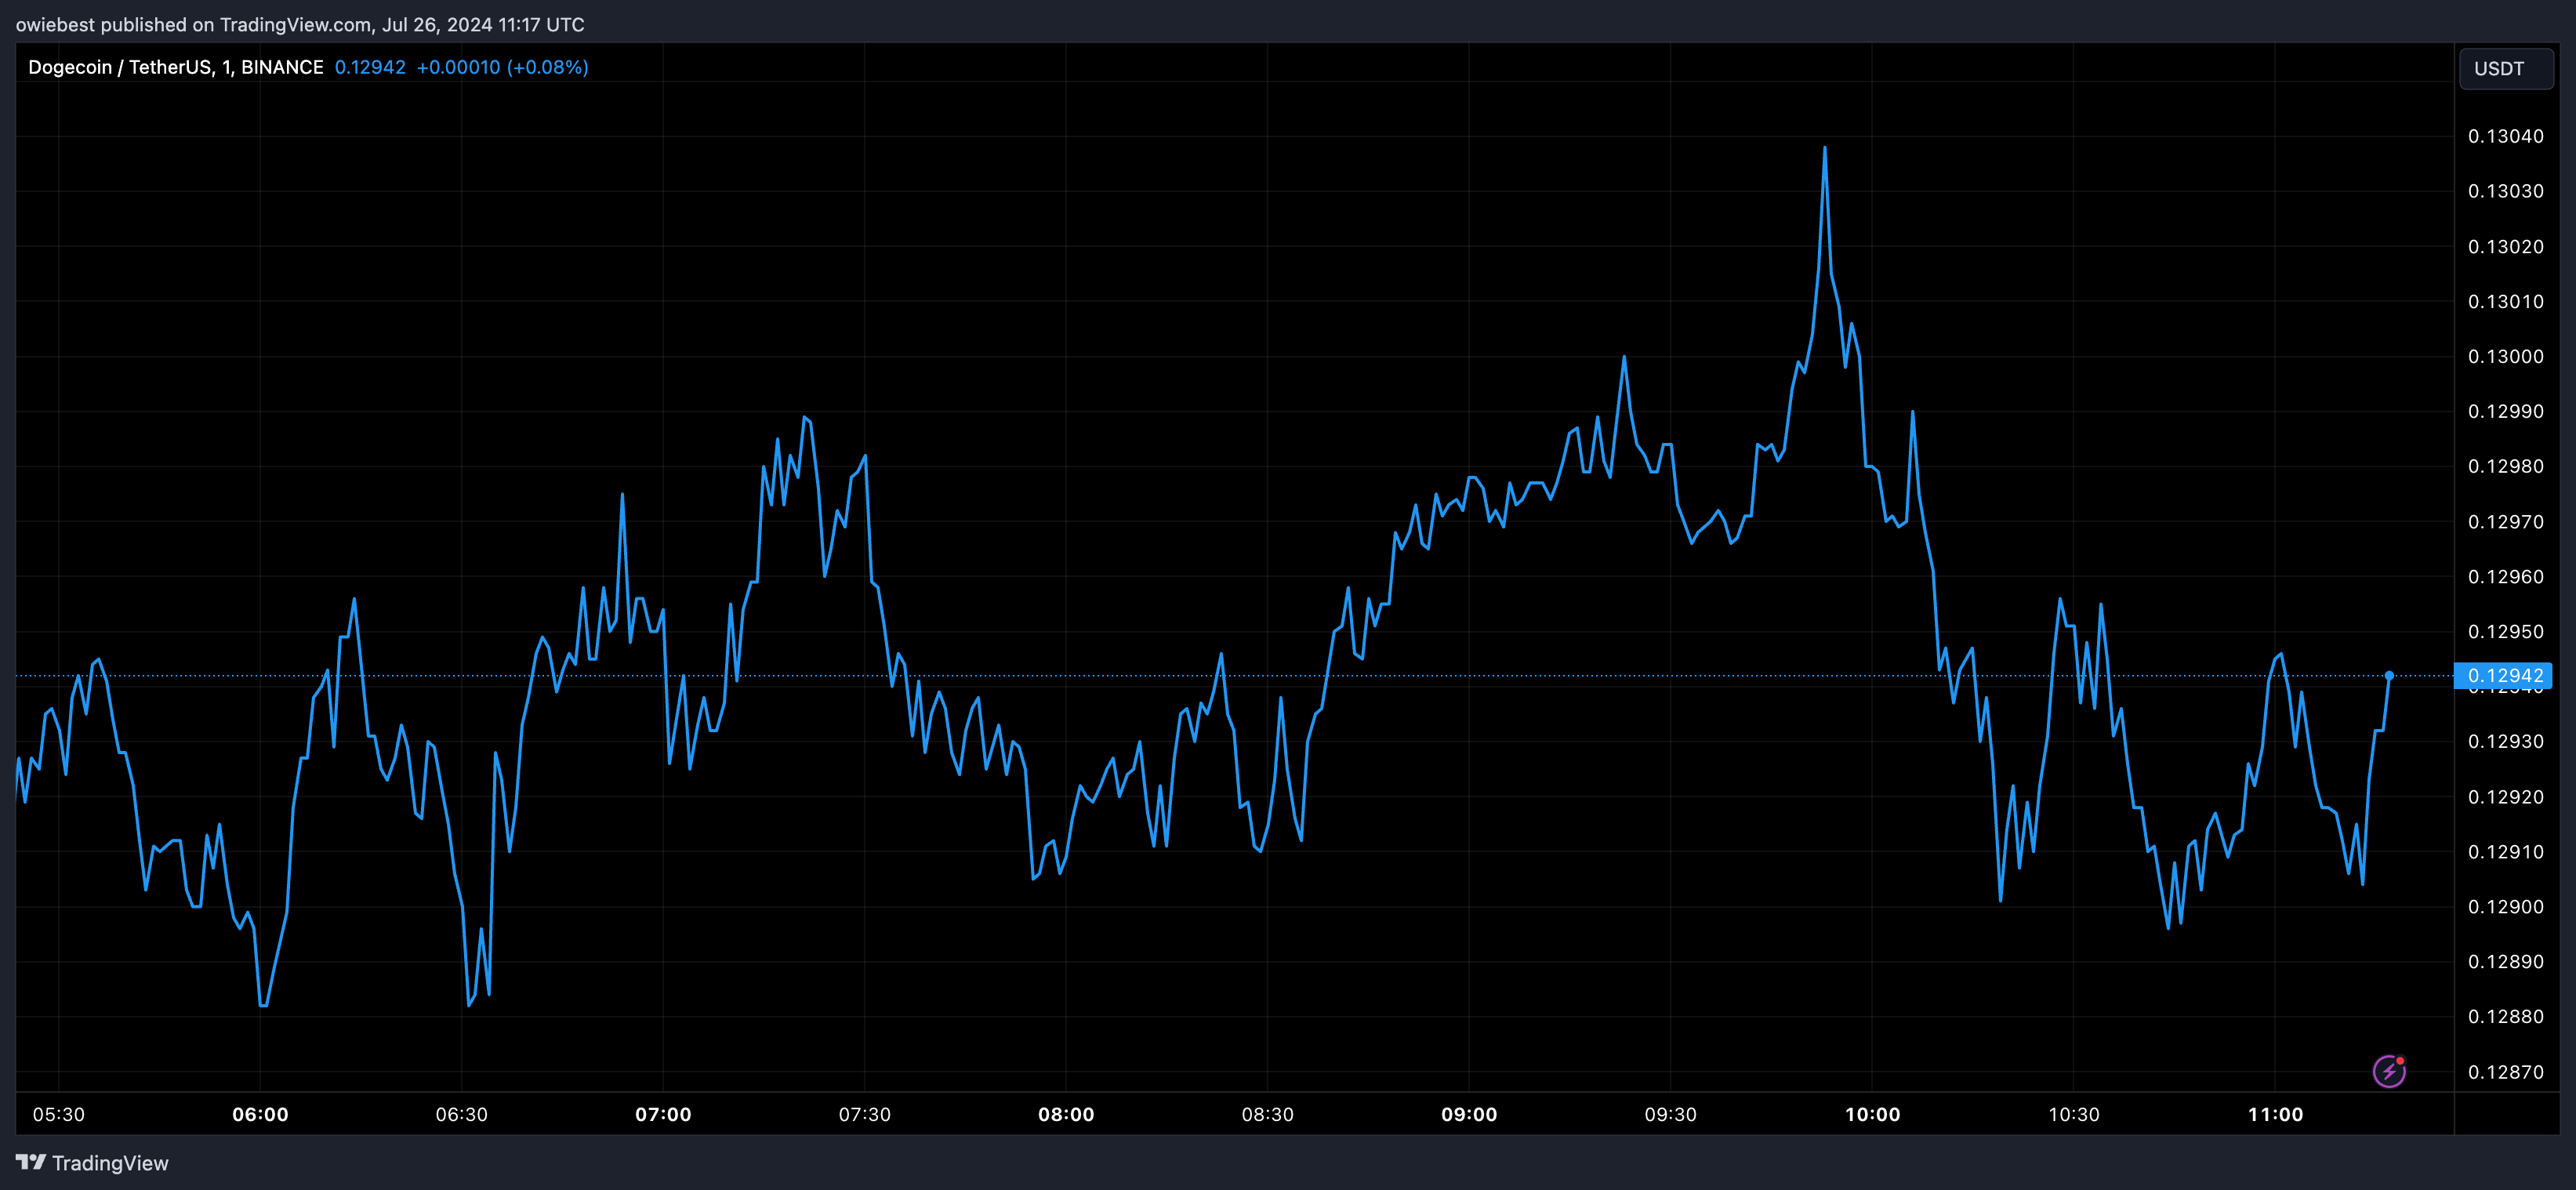Click the 0.12970 price axis label
The height and width of the screenshot is (1190, 2576).
2506,521
